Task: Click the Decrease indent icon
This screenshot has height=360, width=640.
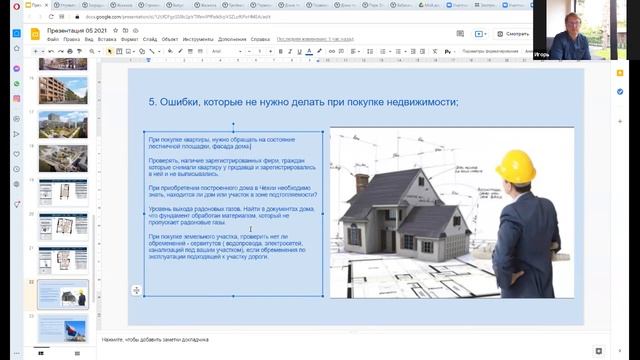Action: click(x=413, y=51)
